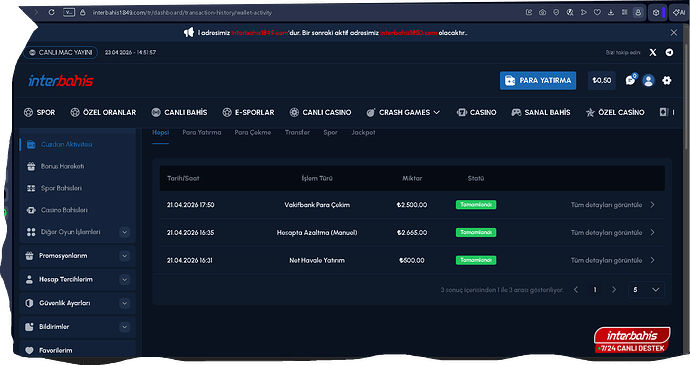The image size is (690, 365).
Task: Open Özel Oranlar in navigation
Action: pos(103,112)
